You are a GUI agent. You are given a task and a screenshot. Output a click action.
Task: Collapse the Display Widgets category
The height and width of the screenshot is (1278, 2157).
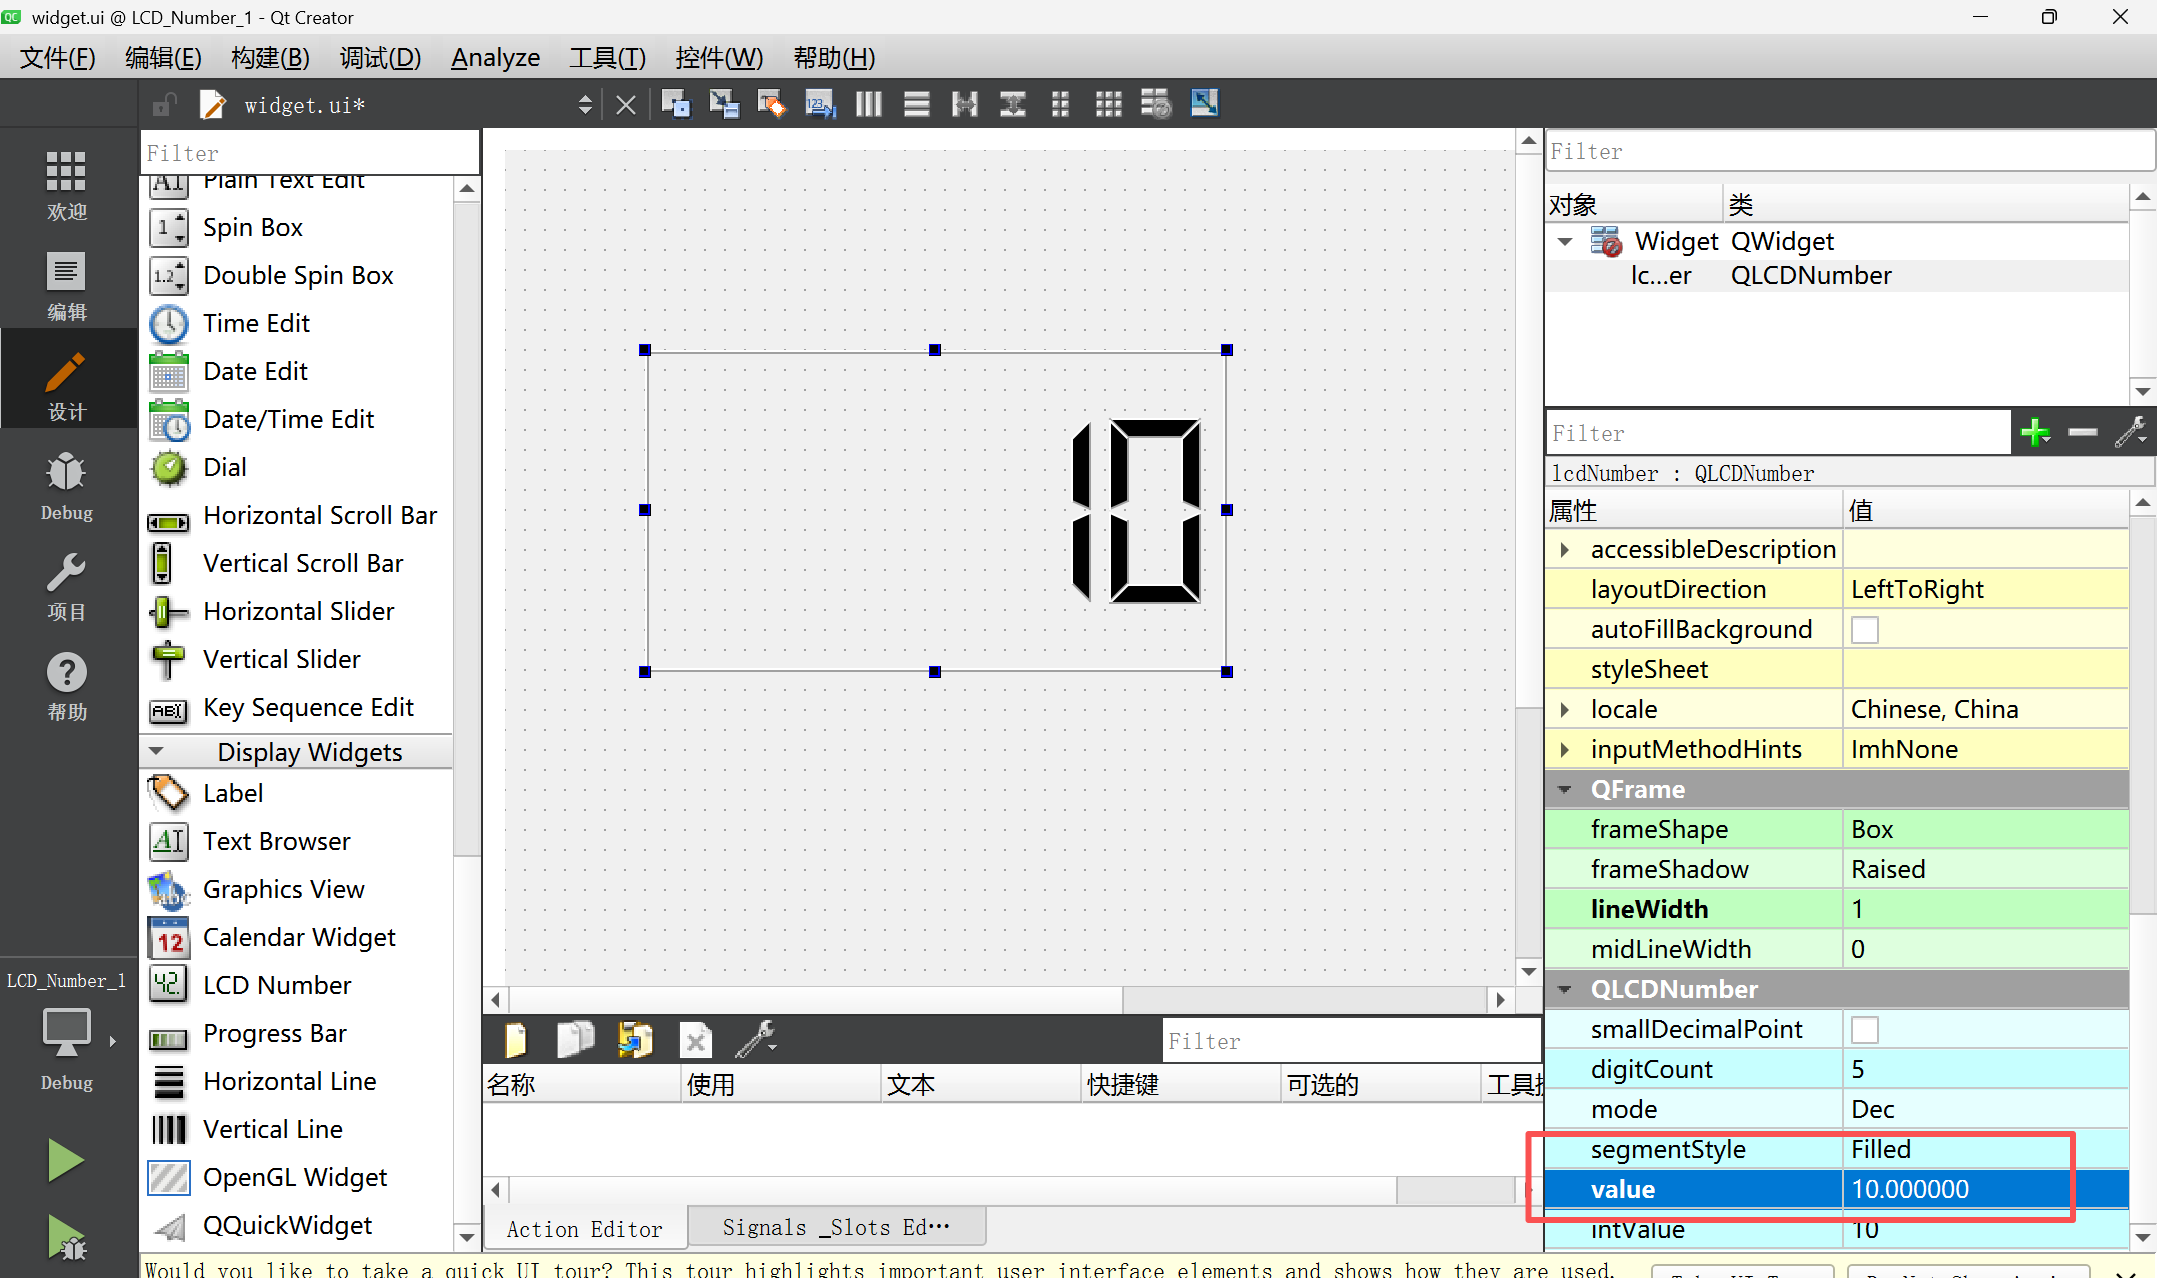[157, 751]
